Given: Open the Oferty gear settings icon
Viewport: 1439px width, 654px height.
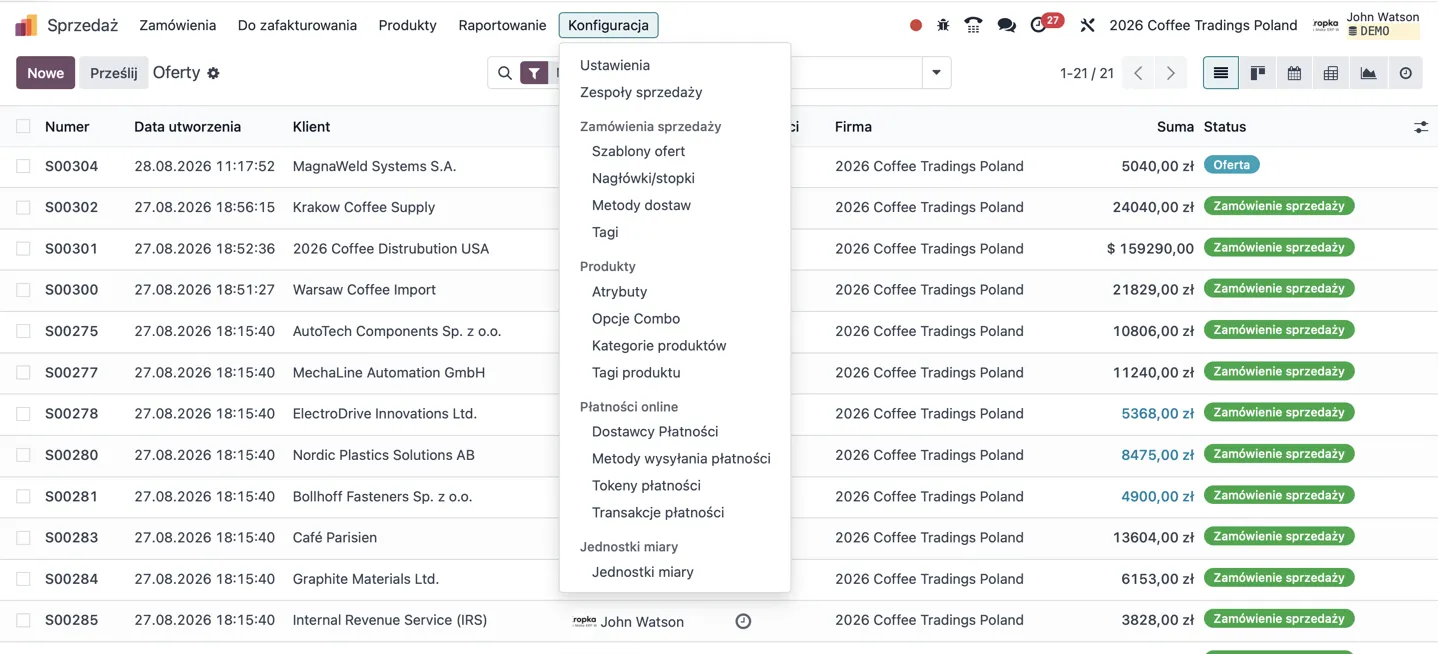Looking at the screenshot, I should tap(213, 73).
